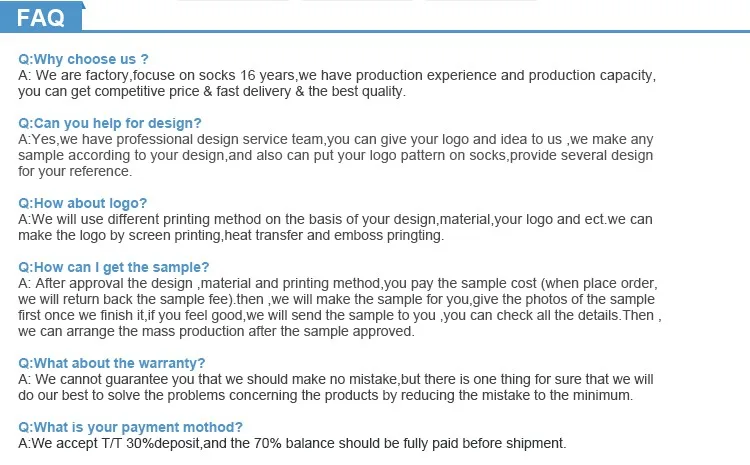The image size is (750, 465).
Task: Click the line about competitive price and fast delivery
Action: (212, 92)
